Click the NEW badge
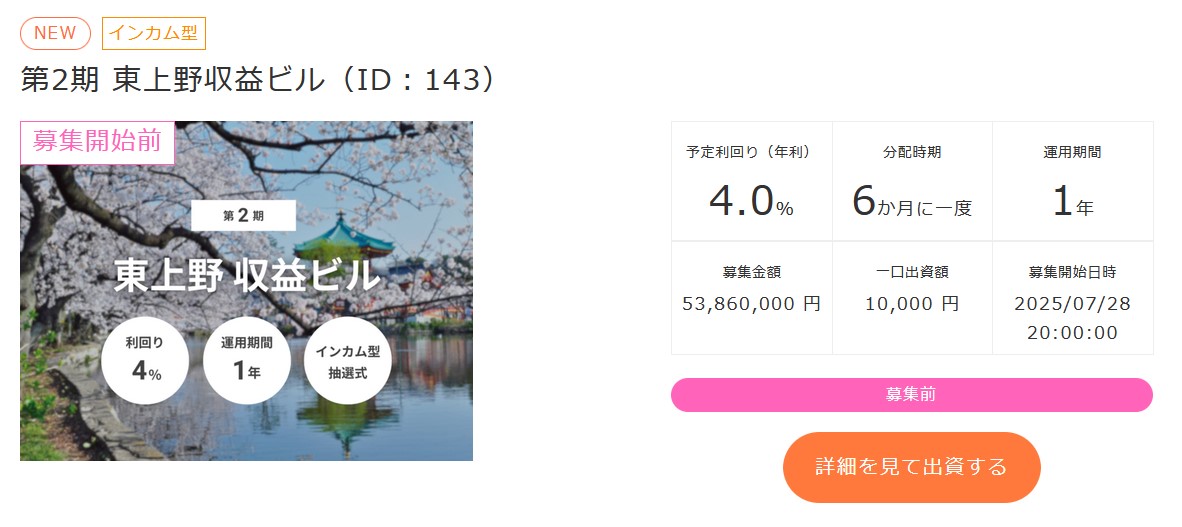1182x527 pixels. tap(55, 33)
